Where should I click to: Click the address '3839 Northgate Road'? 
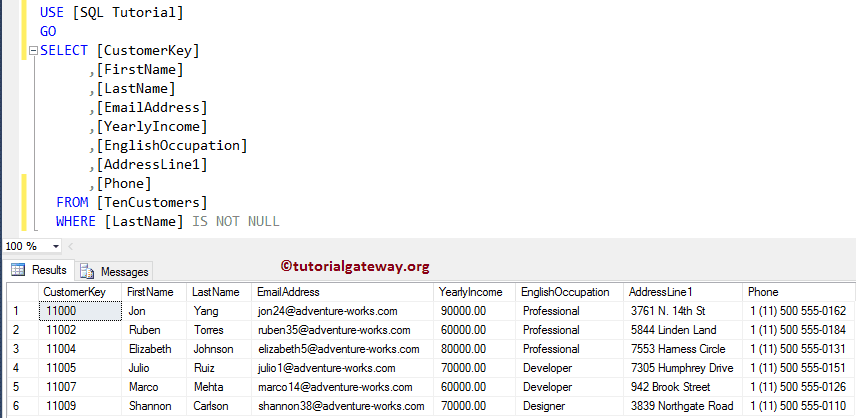point(683,406)
